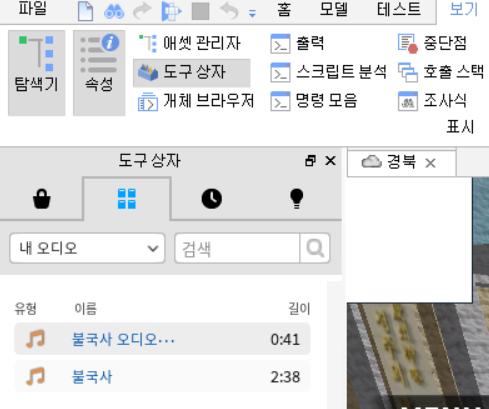Open the 호출 스택 call stack window
The height and width of the screenshot is (409, 489).
pyautogui.click(x=441, y=72)
